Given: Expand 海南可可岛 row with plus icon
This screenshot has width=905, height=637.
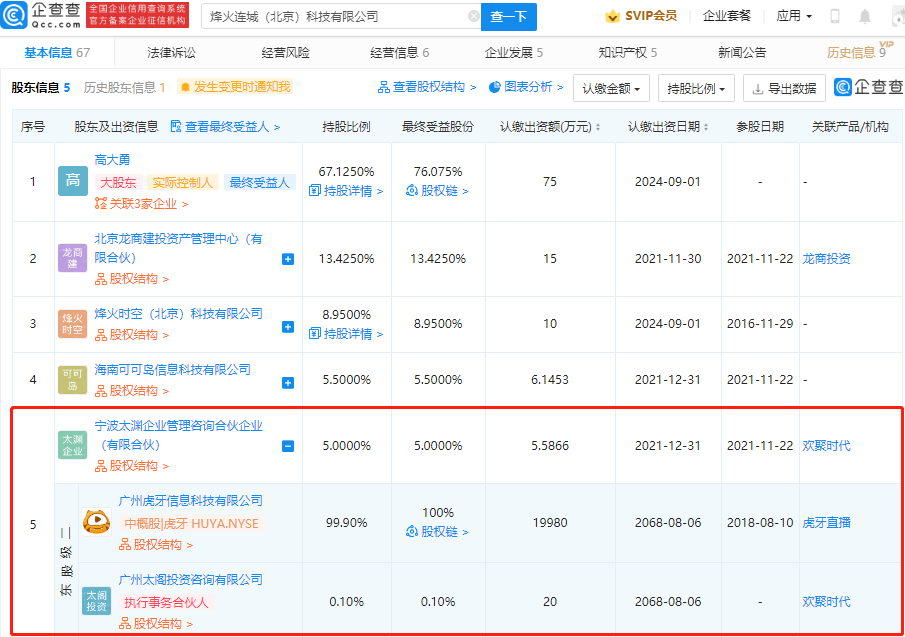Looking at the screenshot, I should pyautogui.click(x=288, y=383).
